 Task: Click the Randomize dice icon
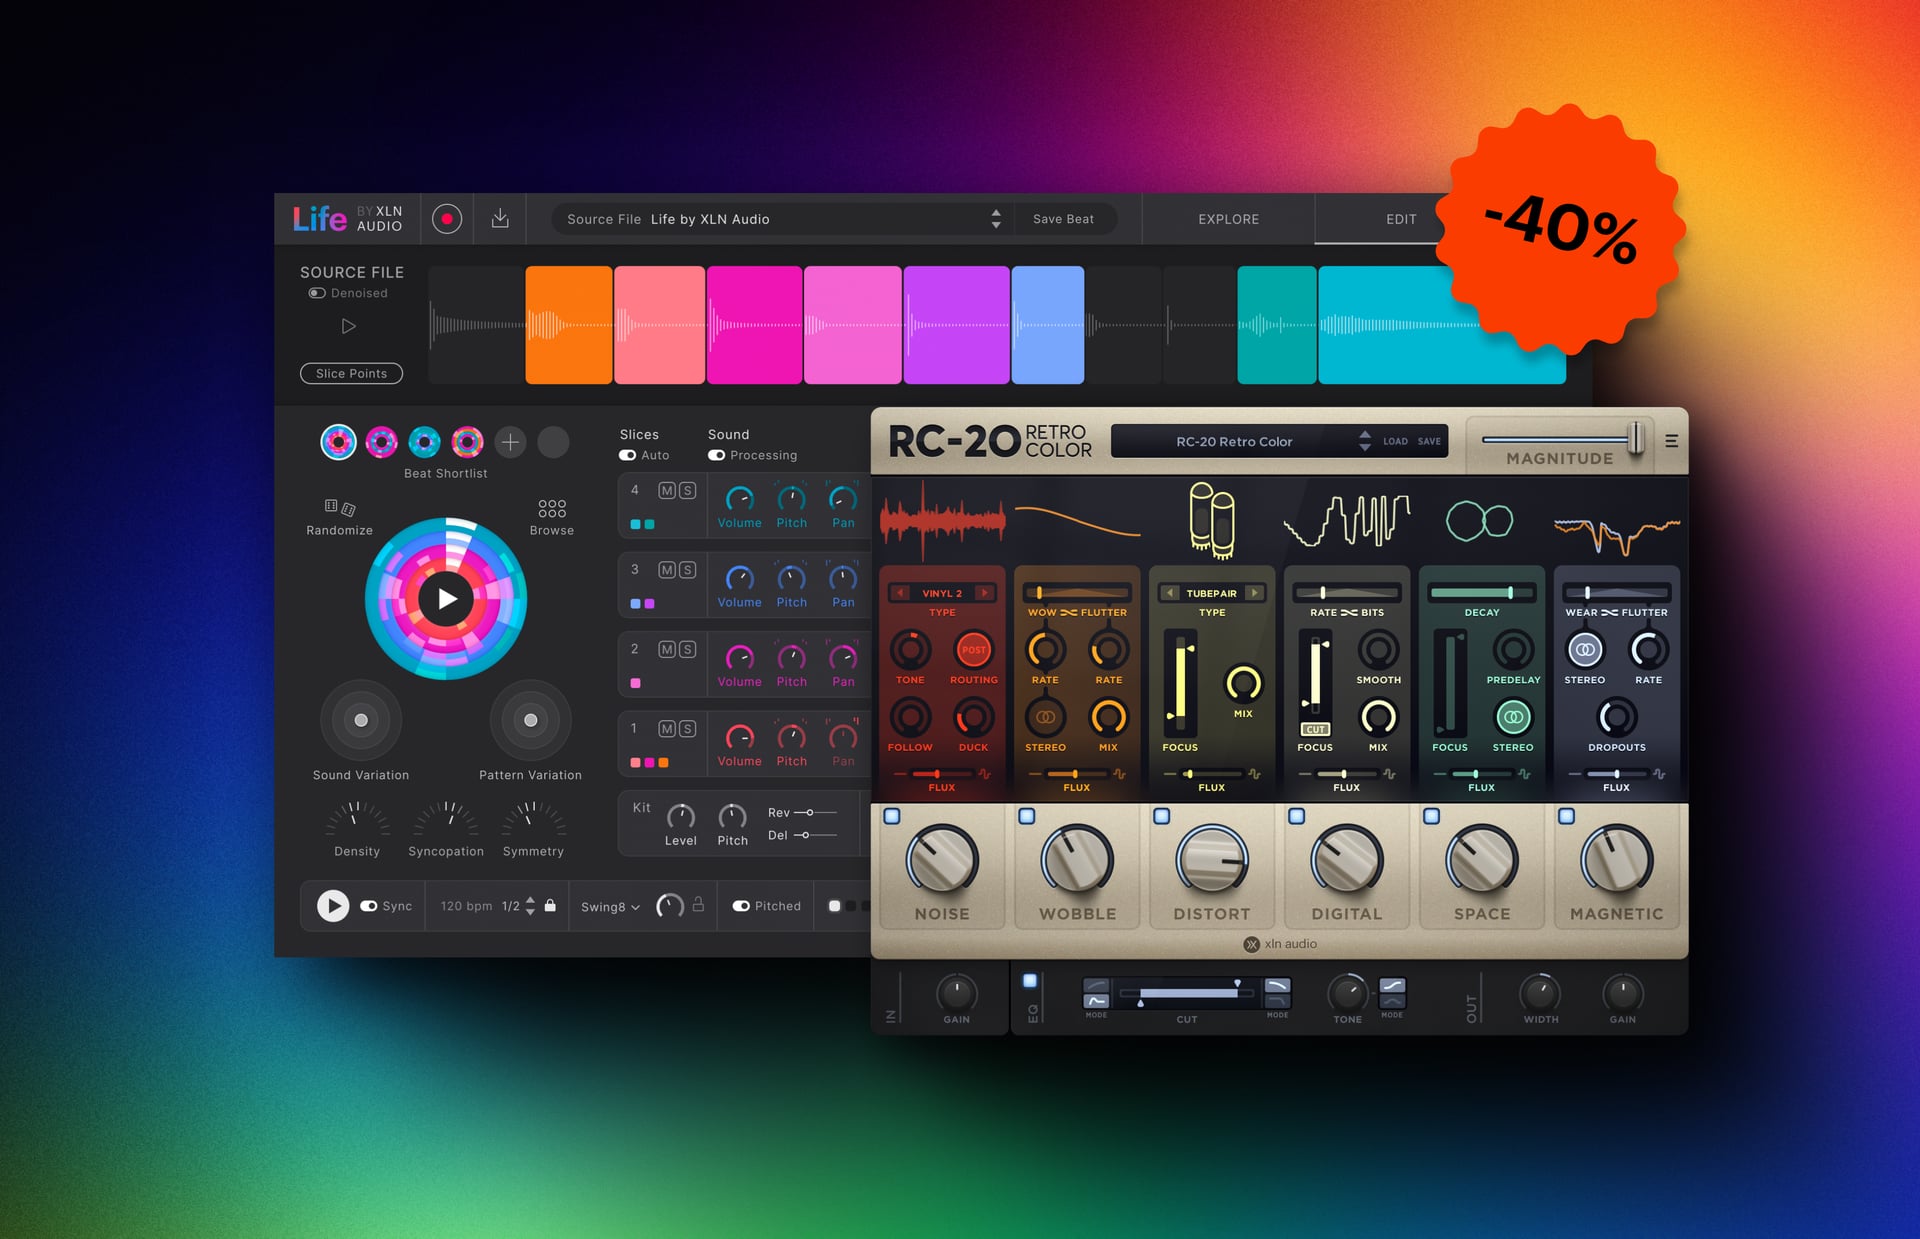tap(340, 507)
